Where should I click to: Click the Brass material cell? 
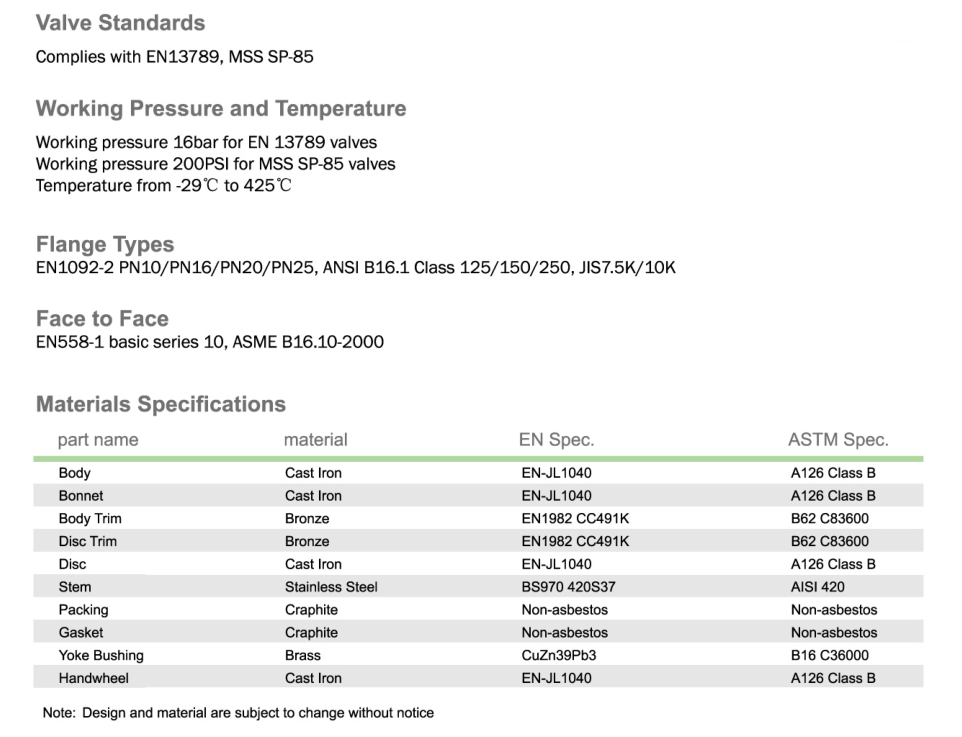pos(303,656)
